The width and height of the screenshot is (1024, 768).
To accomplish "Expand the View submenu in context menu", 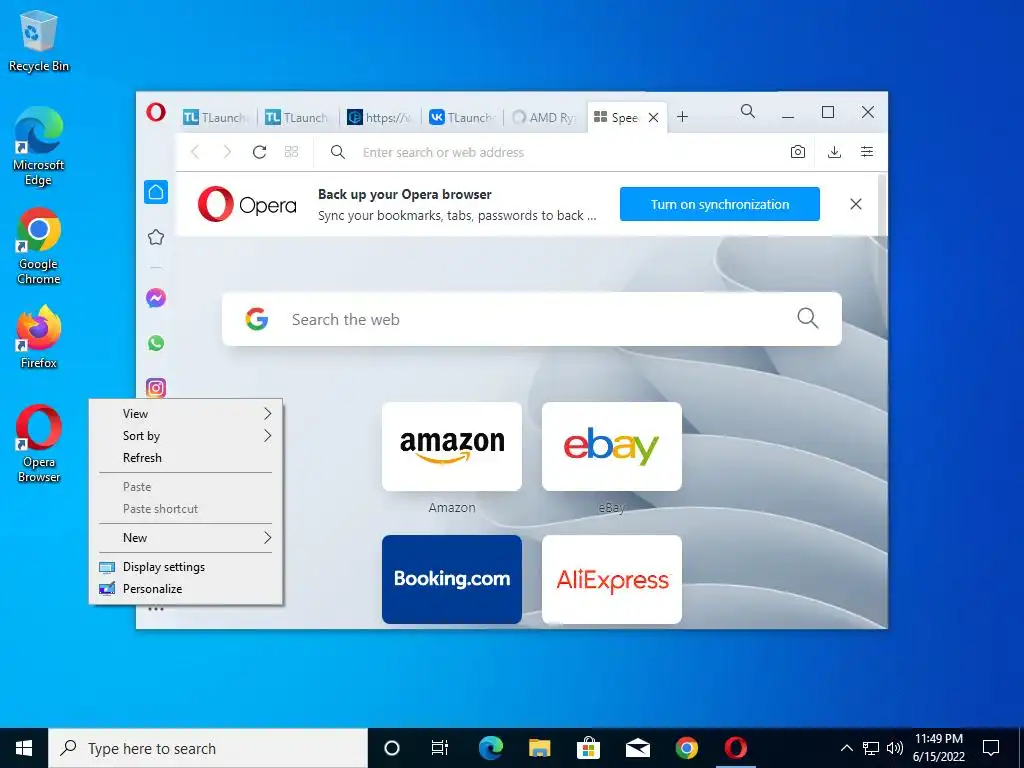I will 185,413.
